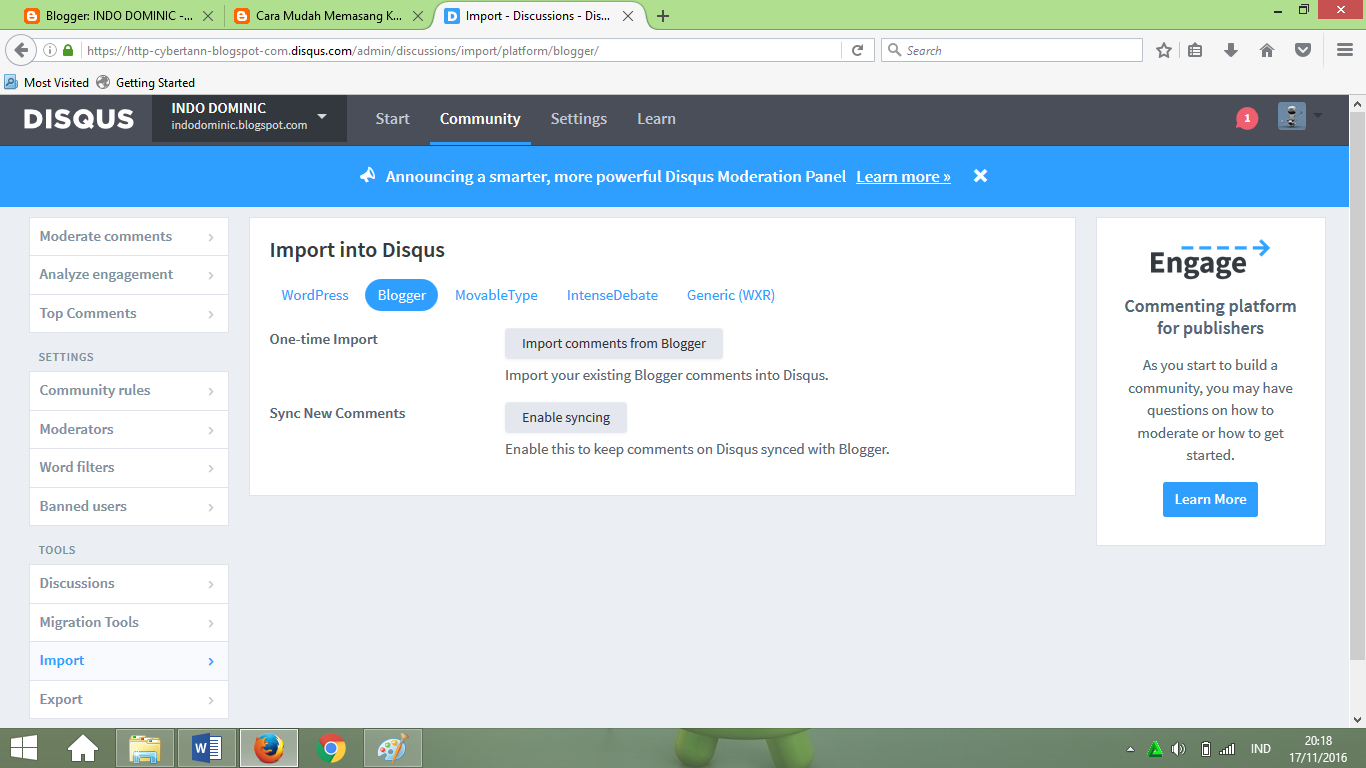Open Top Comments sidebar item
1366x768 pixels.
pyautogui.click(x=128, y=314)
